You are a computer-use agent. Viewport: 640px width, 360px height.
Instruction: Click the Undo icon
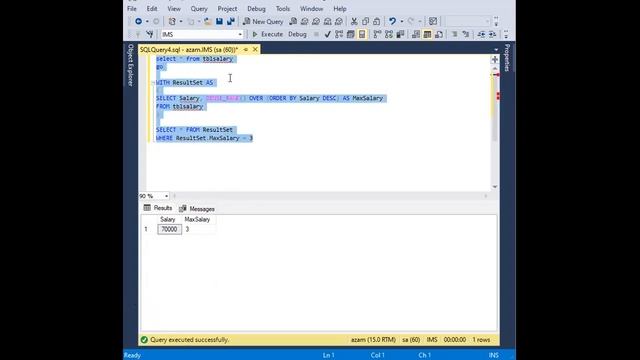pos(392,21)
